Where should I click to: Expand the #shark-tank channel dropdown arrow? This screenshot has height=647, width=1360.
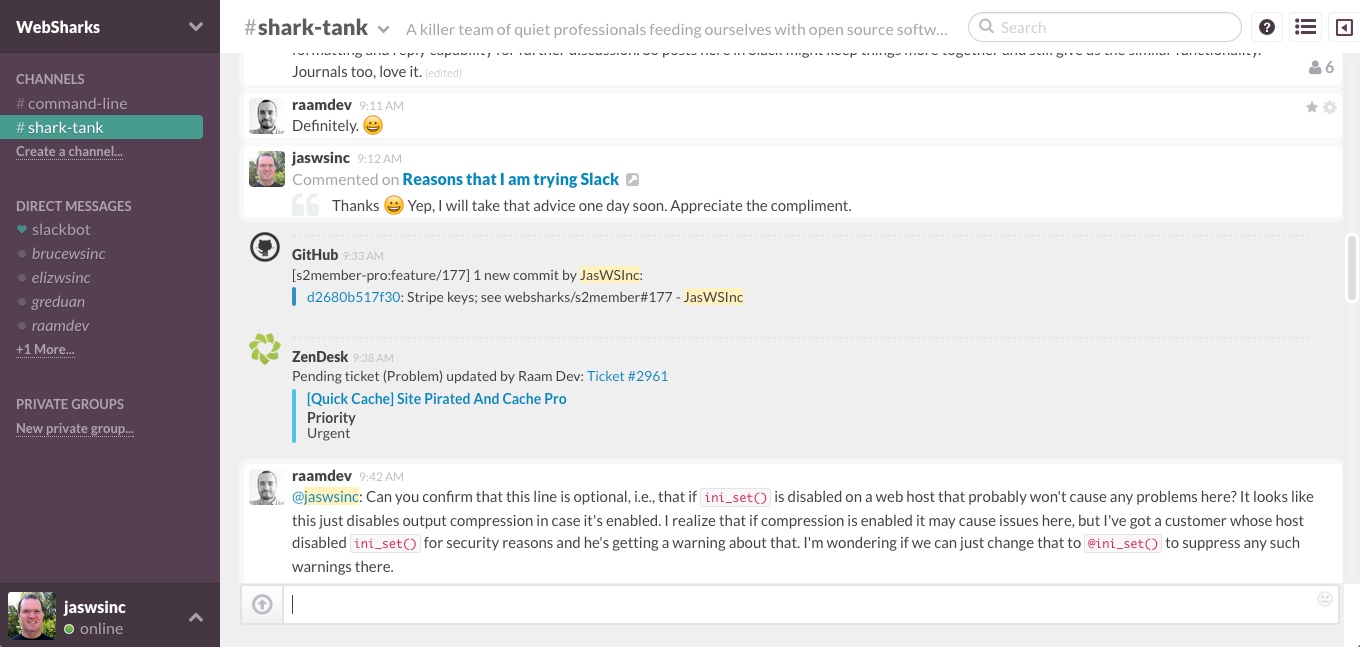[x=384, y=30]
